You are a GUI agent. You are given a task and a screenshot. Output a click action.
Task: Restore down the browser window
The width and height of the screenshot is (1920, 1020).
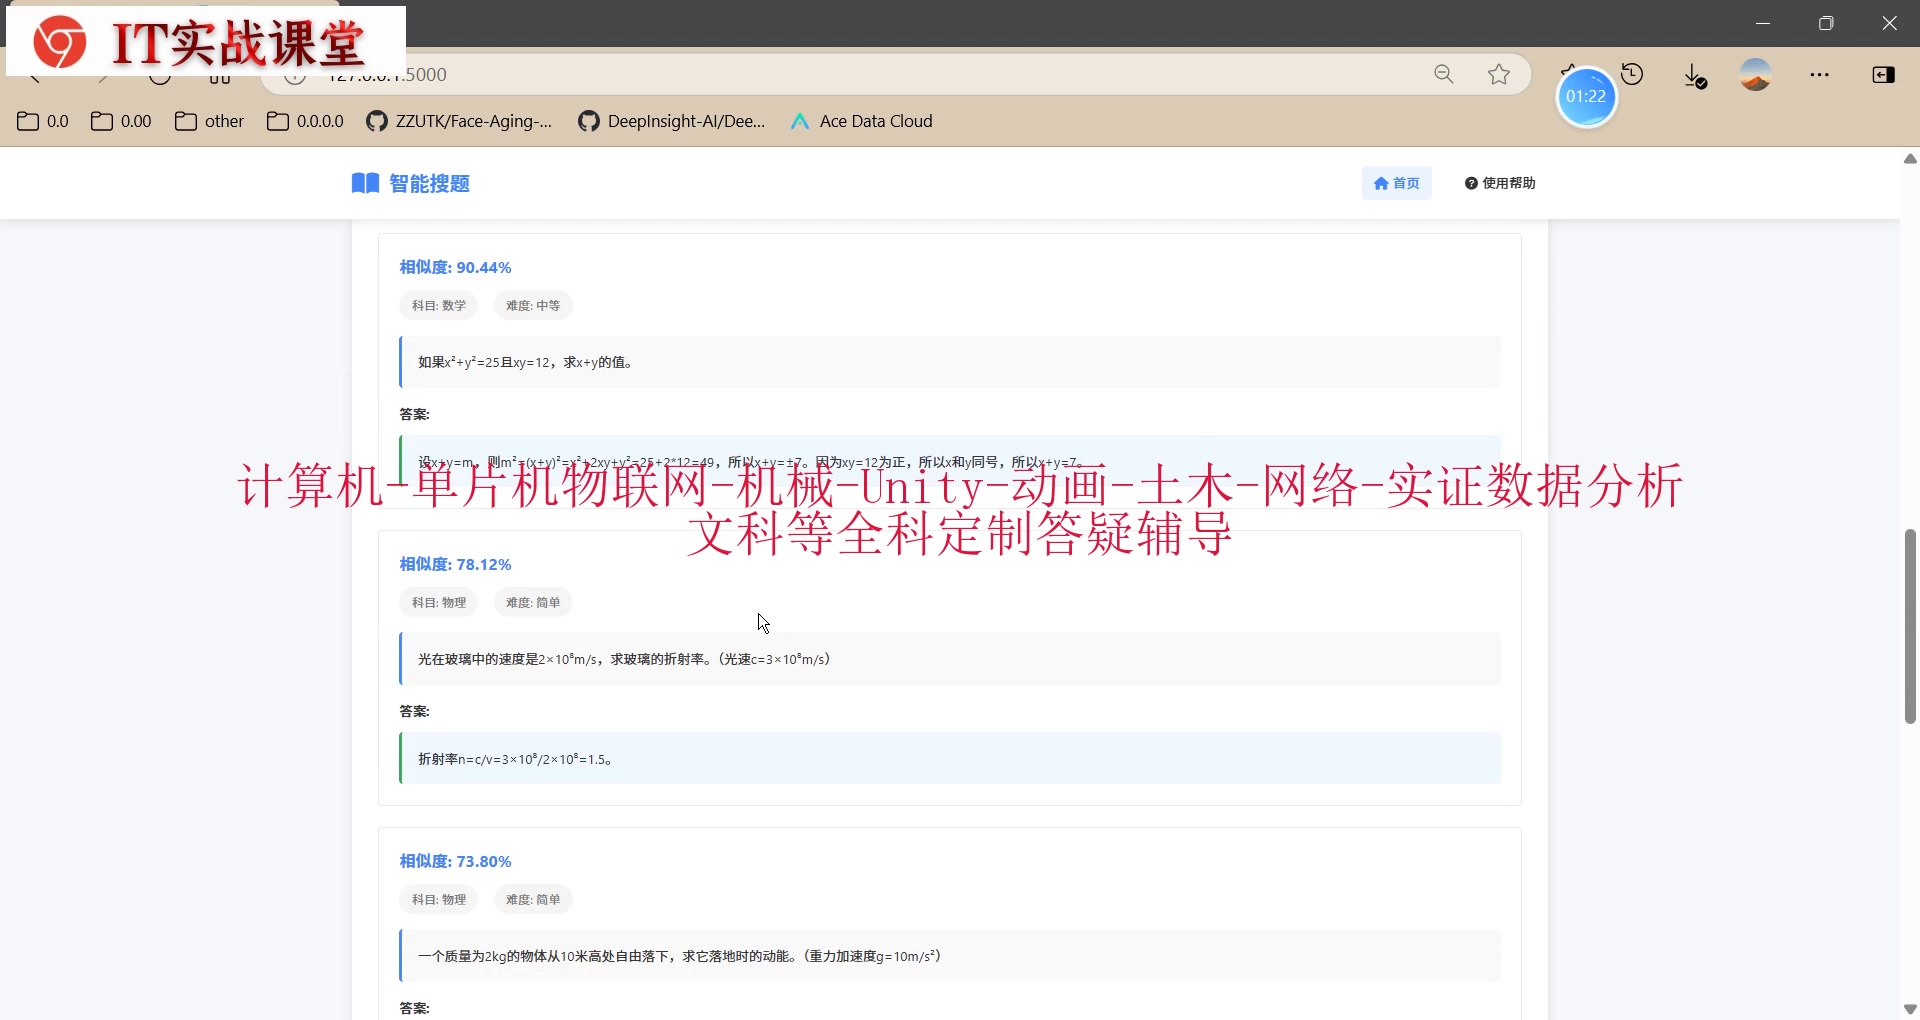pyautogui.click(x=1826, y=23)
